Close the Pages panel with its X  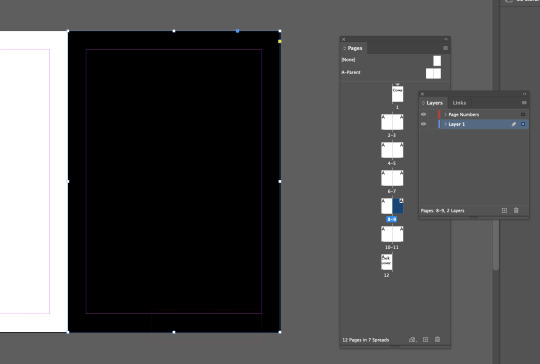343,39
